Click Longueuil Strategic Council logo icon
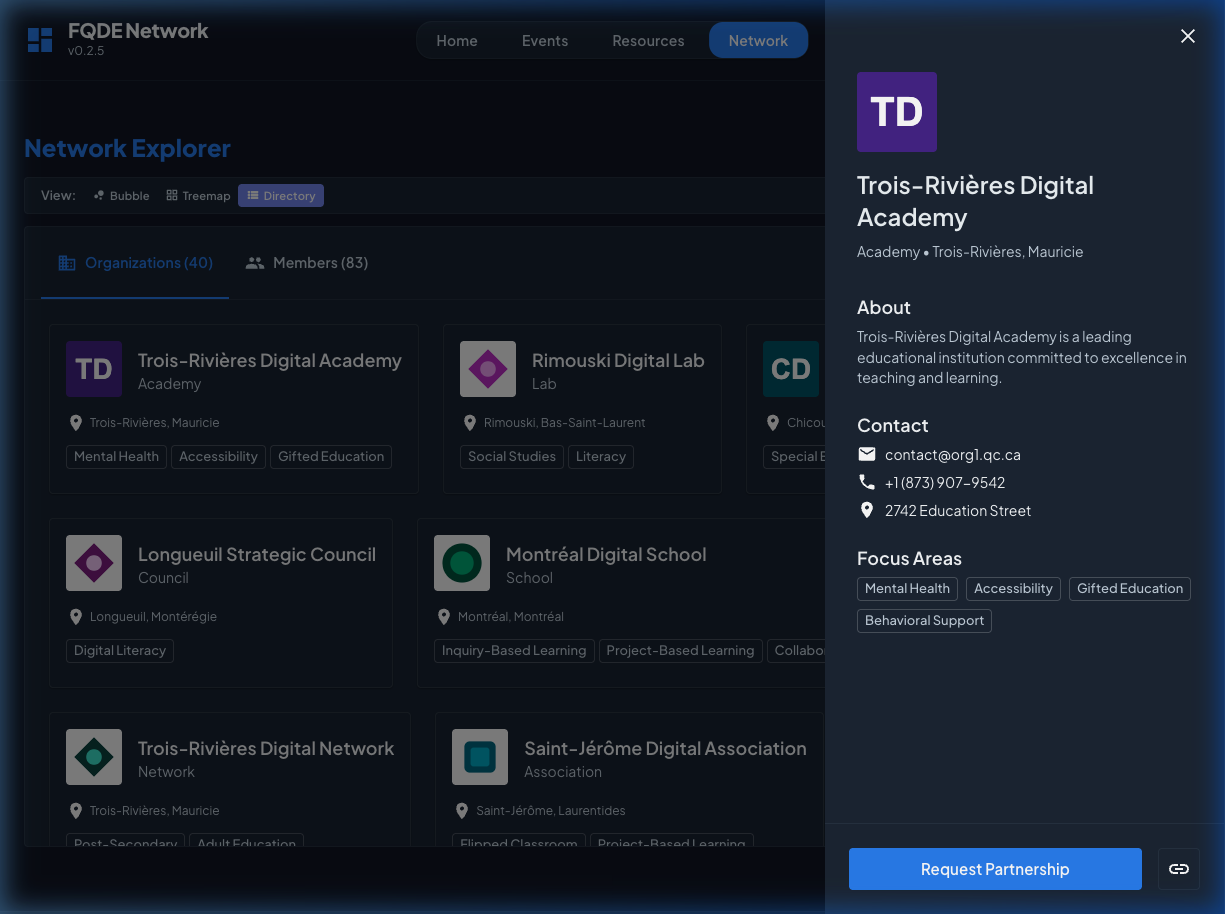Viewport: 1225px width, 914px height. pyautogui.click(x=94, y=563)
